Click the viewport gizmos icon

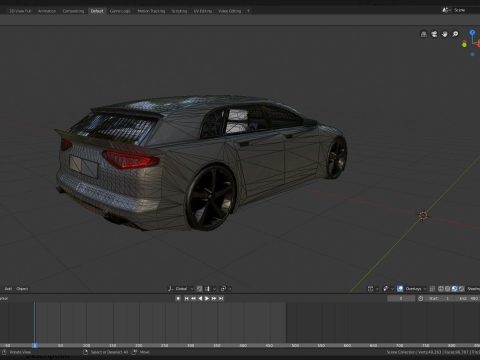click(x=386, y=289)
